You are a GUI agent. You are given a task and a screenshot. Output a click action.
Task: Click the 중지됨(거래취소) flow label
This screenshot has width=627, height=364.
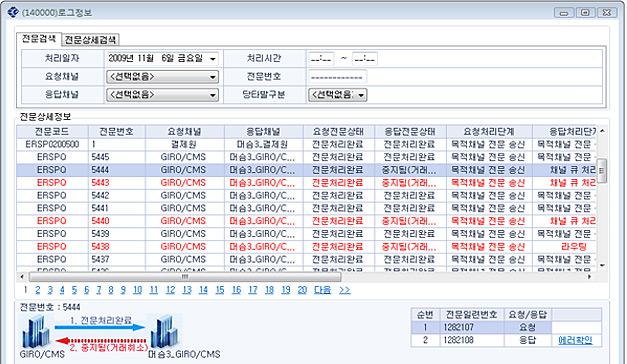pyautogui.click(x=109, y=347)
